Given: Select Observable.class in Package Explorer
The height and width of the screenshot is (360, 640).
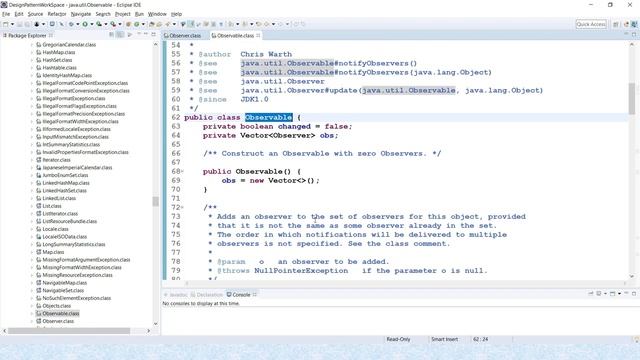Looking at the screenshot, I should 60,313.
